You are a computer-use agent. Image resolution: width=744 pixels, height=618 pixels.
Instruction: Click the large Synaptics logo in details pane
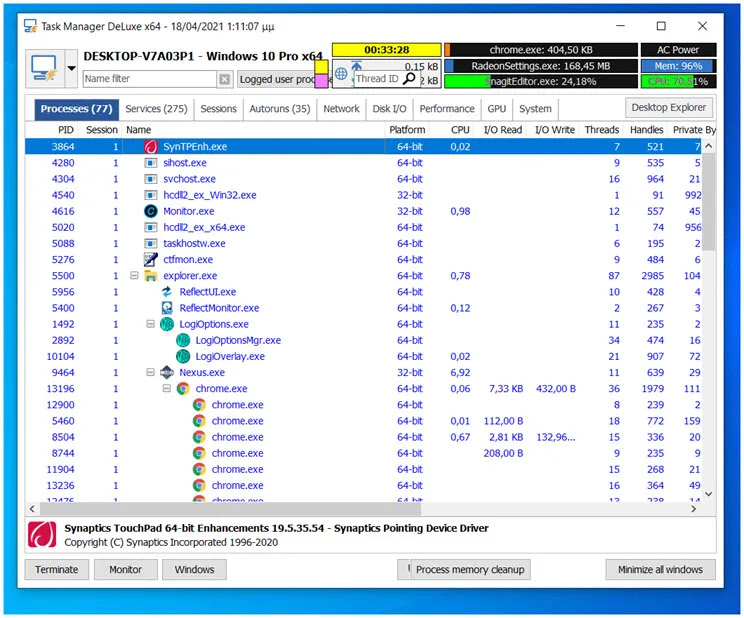tap(42, 535)
